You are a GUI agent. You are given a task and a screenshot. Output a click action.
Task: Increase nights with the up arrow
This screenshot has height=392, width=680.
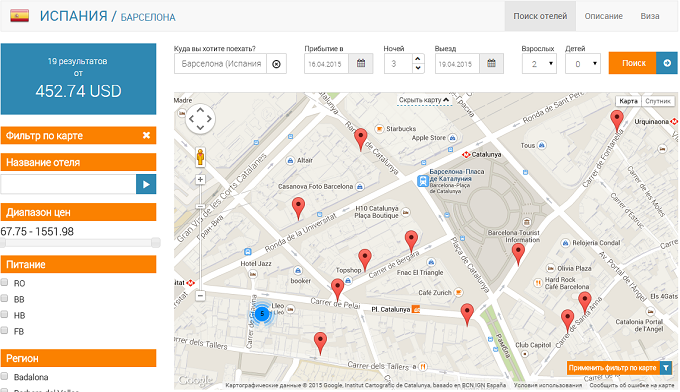pyautogui.click(x=418, y=59)
